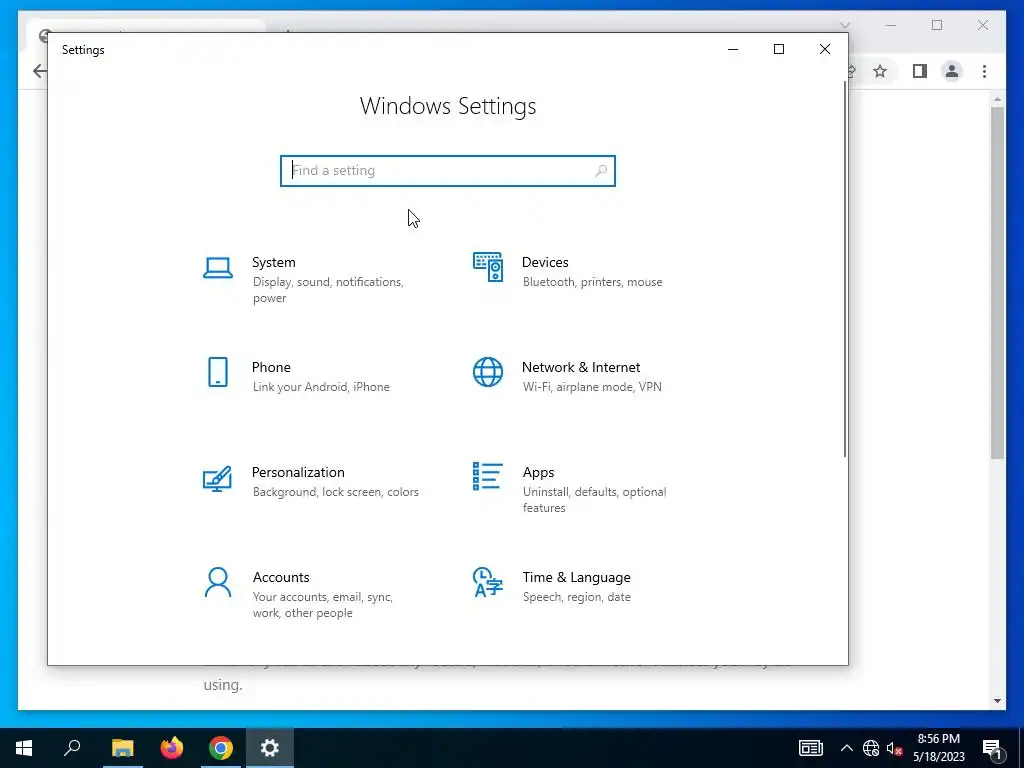Click 'Background, lock screen, colors' description

pos(336,492)
